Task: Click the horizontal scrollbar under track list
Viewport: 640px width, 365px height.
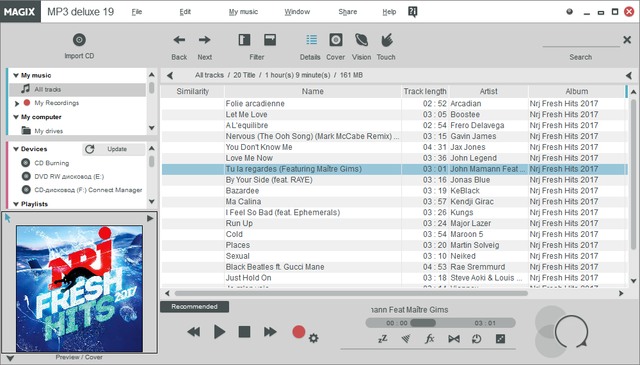Action: (x=351, y=293)
